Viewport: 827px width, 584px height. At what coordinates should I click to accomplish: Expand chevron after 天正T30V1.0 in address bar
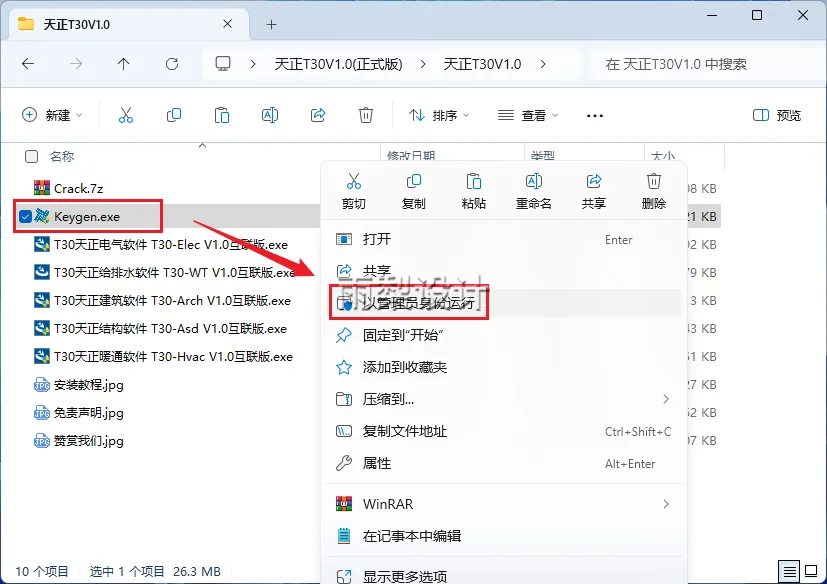click(543, 64)
